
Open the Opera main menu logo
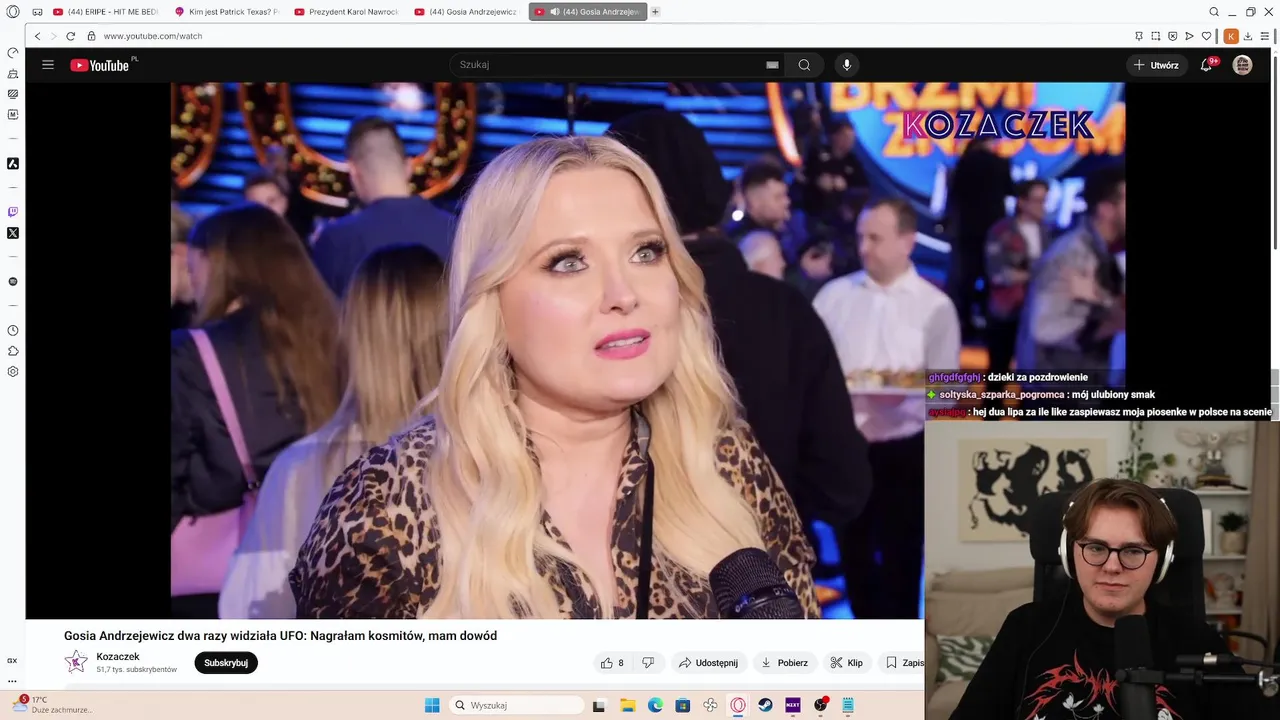(x=13, y=12)
